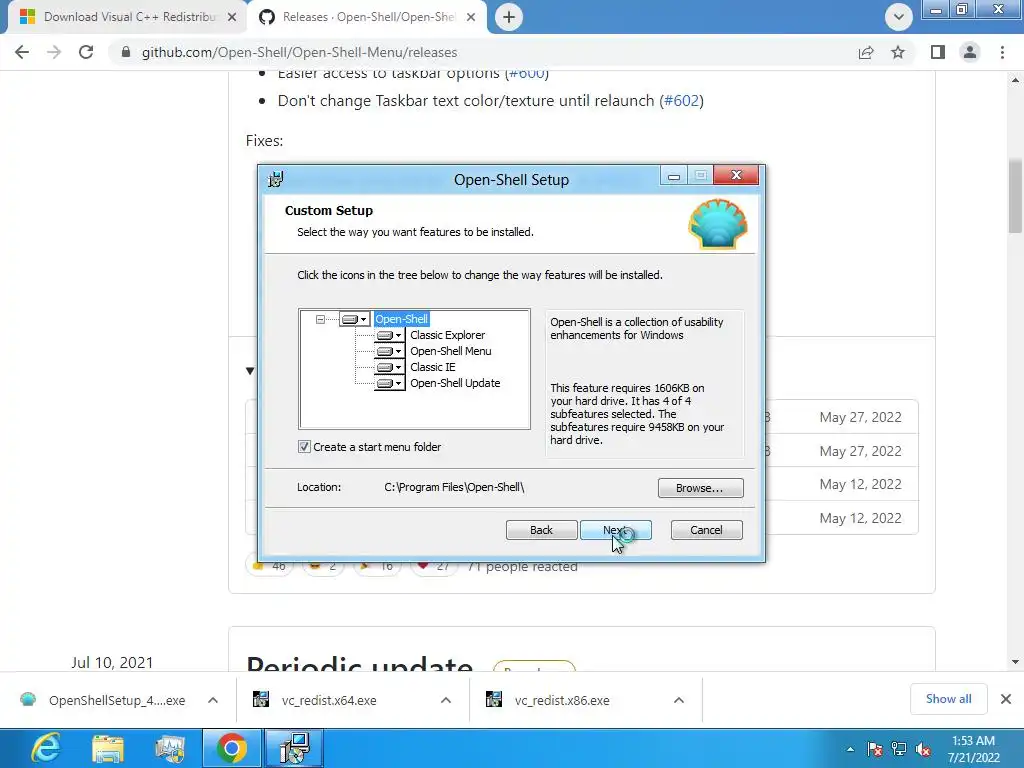Cancel the Open-Shell Setup
Viewport: 1024px width, 768px height.
pyautogui.click(x=706, y=530)
